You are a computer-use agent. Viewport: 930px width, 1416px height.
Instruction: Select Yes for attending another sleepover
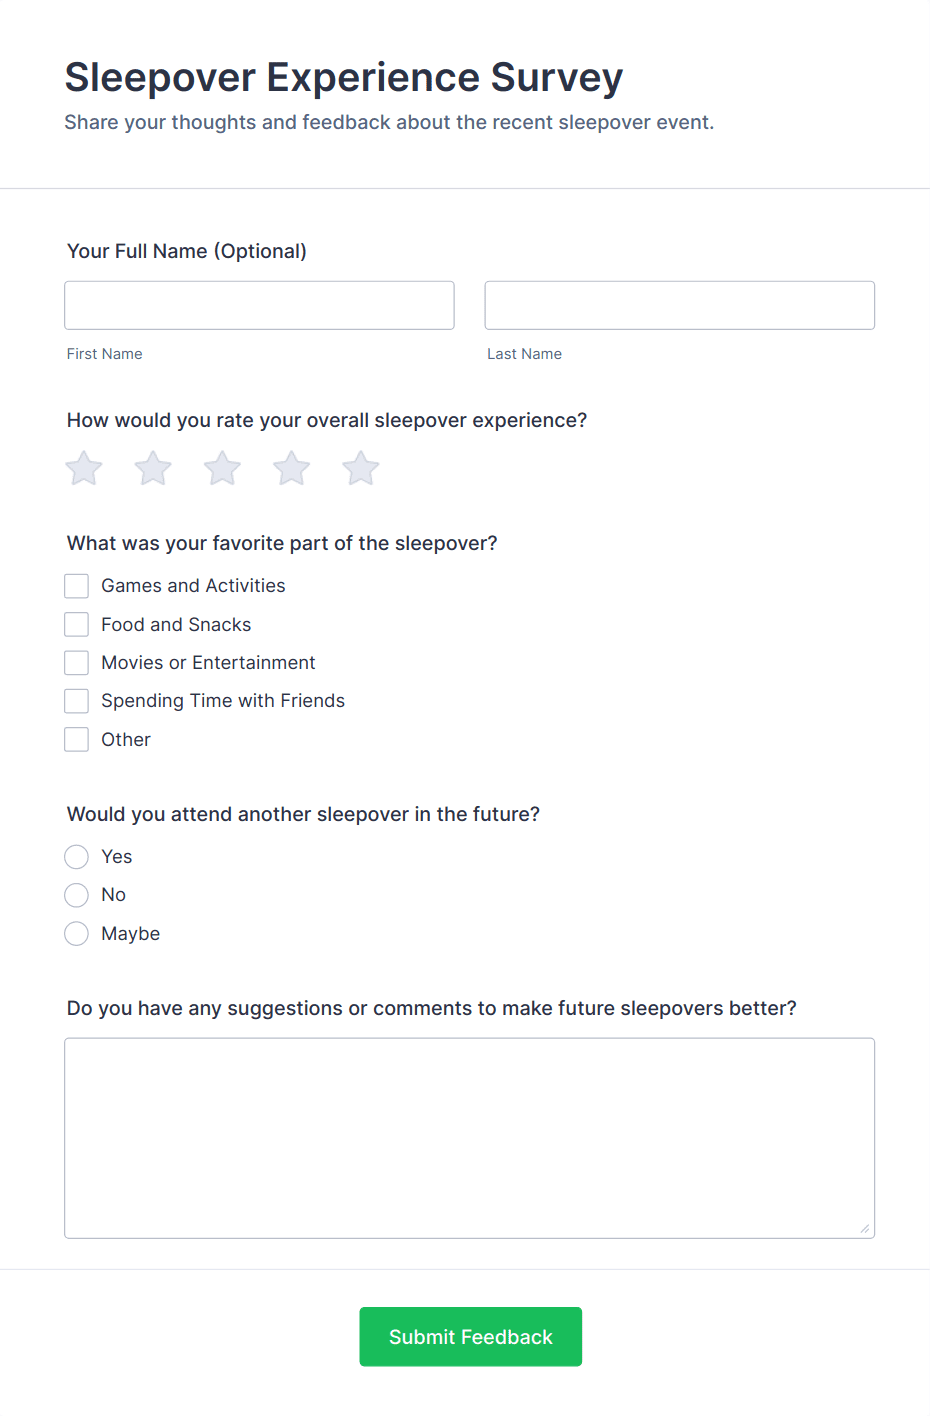click(76, 856)
